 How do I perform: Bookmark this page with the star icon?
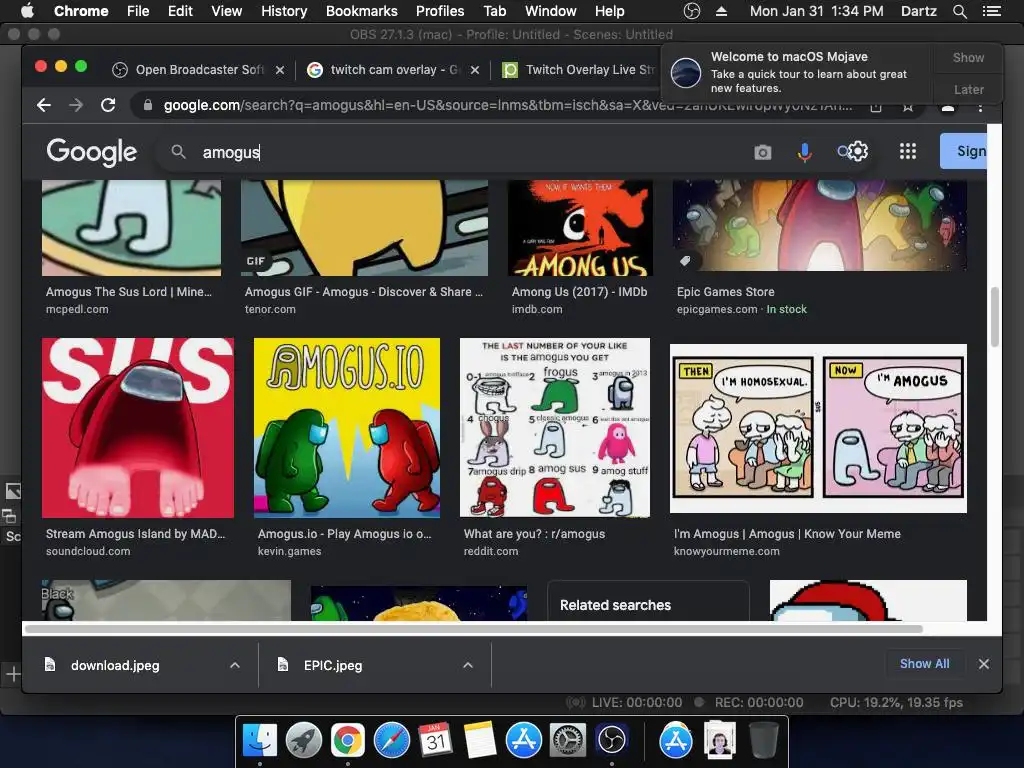tap(908, 106)
